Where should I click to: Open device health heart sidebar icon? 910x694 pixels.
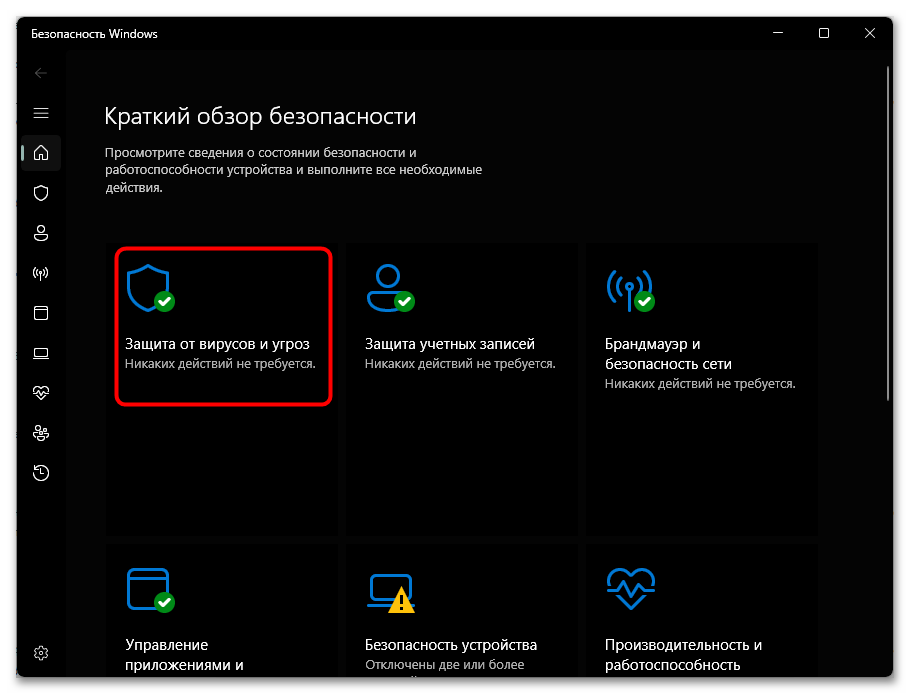pos(41,393)
